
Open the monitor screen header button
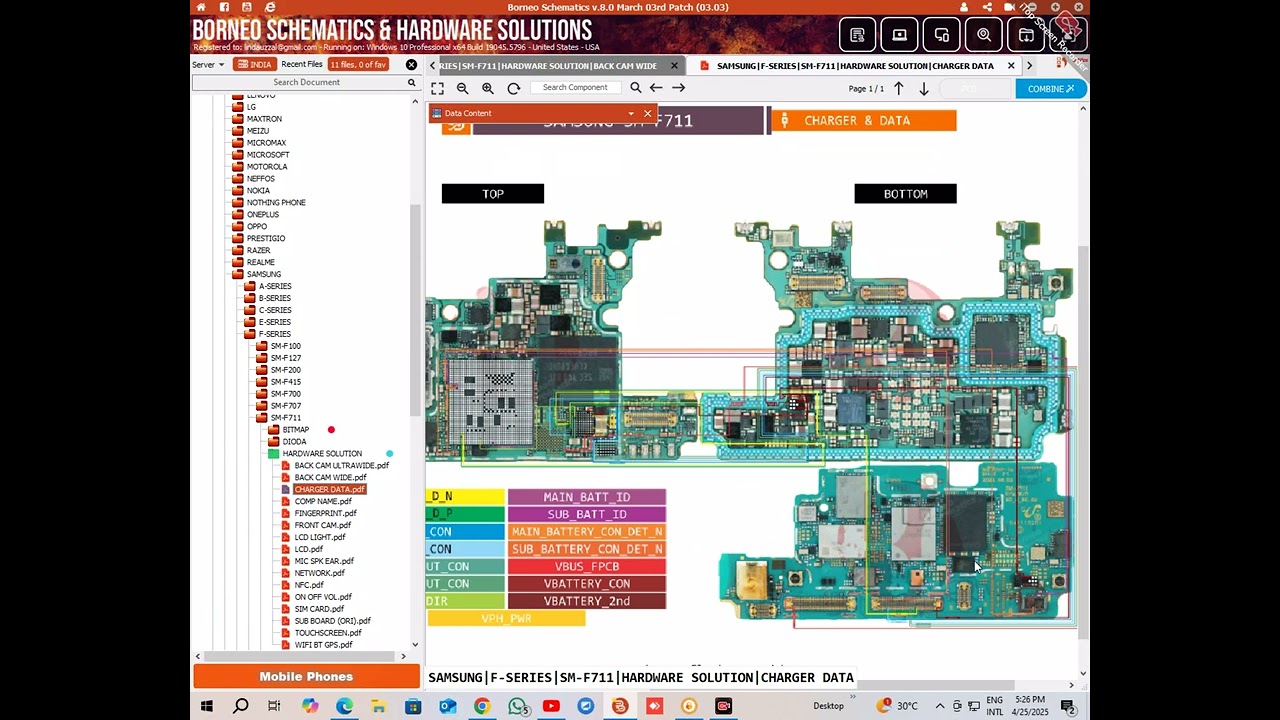coord(899,35)
